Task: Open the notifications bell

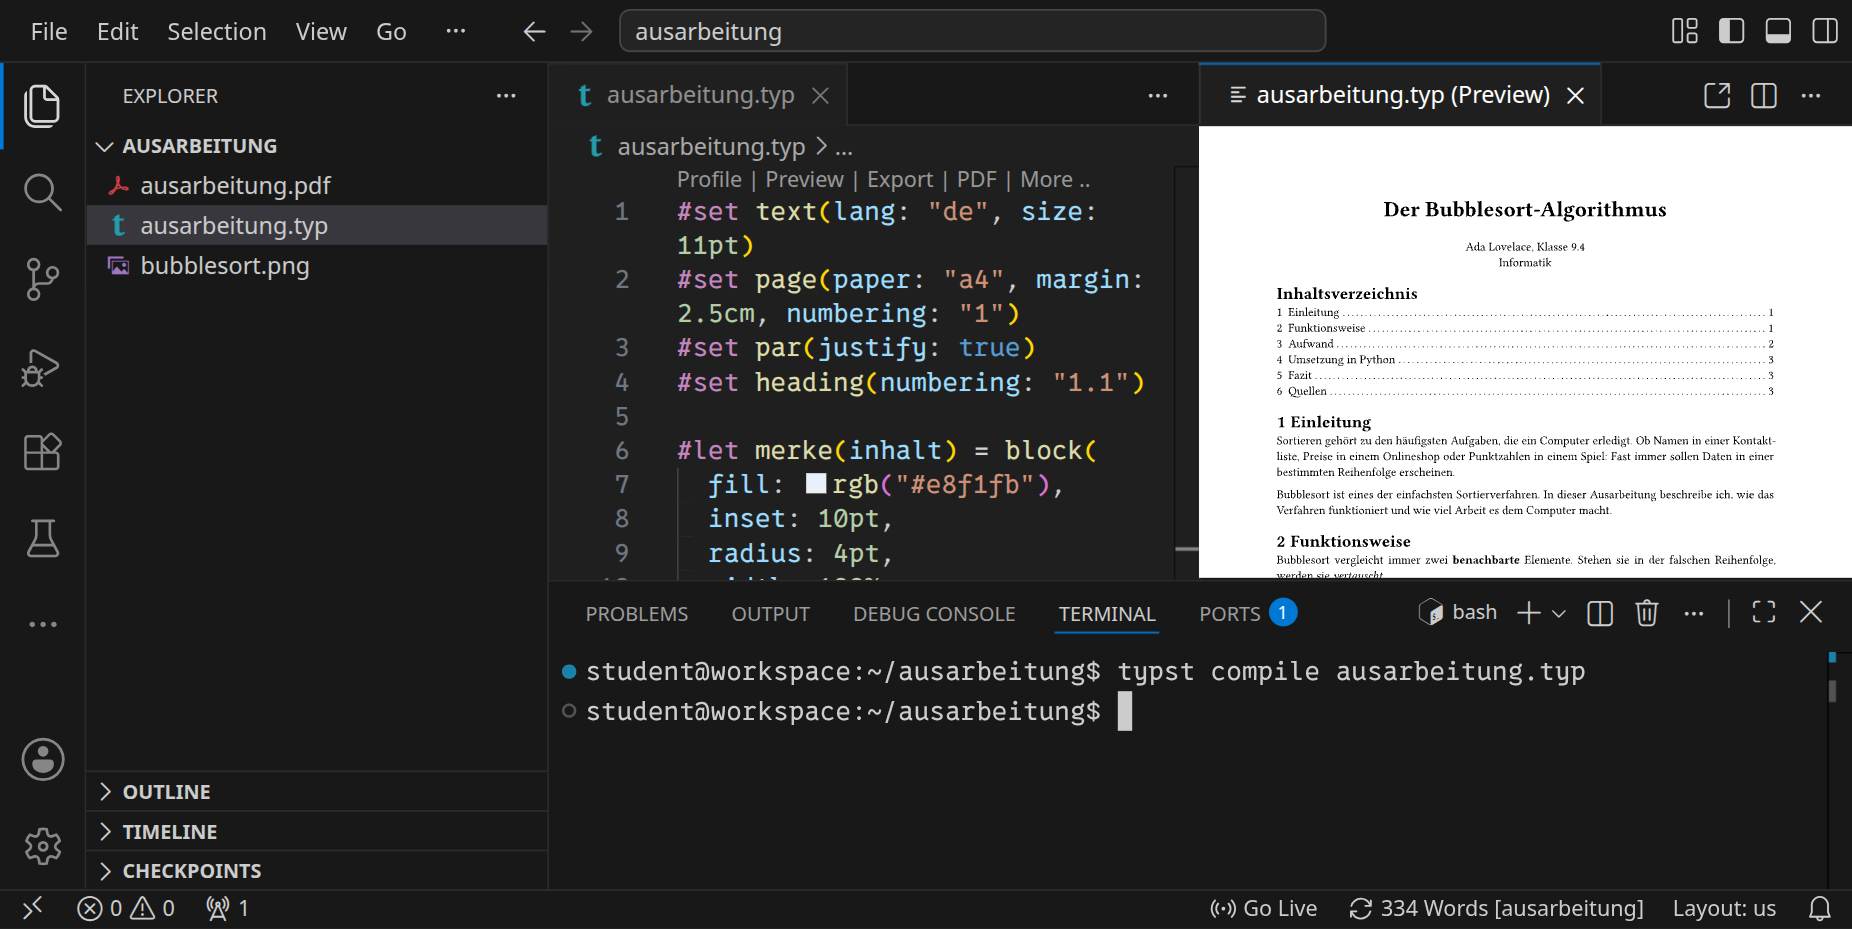Action: (x=1820, y=908)
